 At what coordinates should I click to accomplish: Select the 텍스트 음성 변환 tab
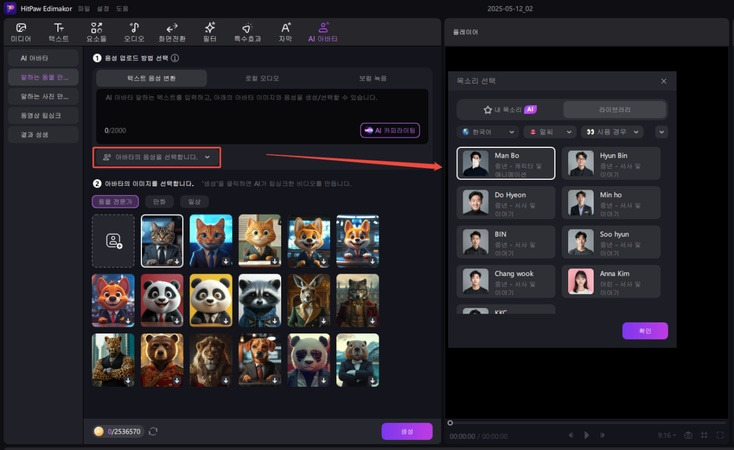[x=152, y=78]
